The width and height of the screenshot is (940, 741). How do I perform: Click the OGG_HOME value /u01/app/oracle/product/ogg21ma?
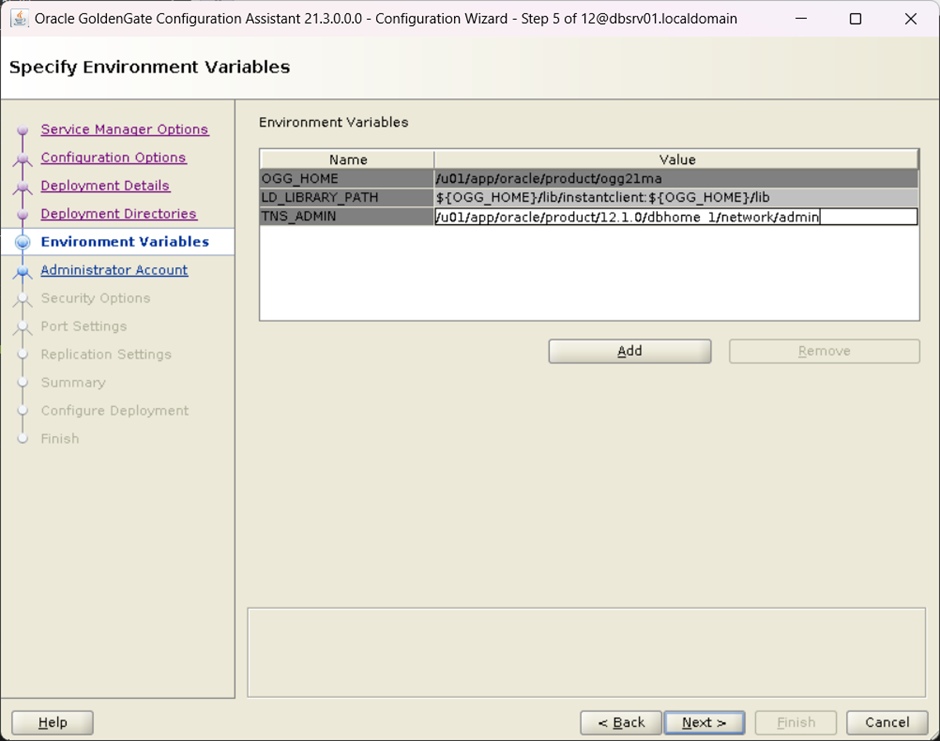pyautogui.click(x=676, y=179)
